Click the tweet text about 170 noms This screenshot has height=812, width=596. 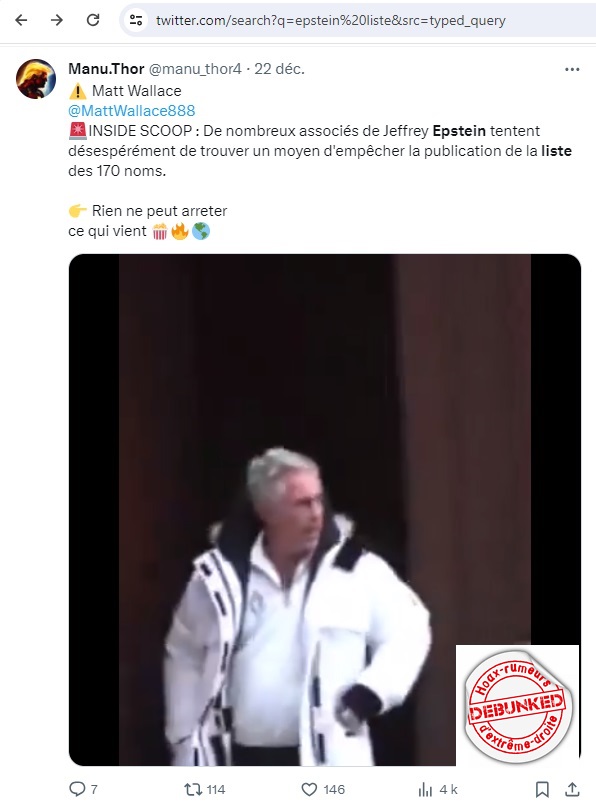click(x=320, y=151)
